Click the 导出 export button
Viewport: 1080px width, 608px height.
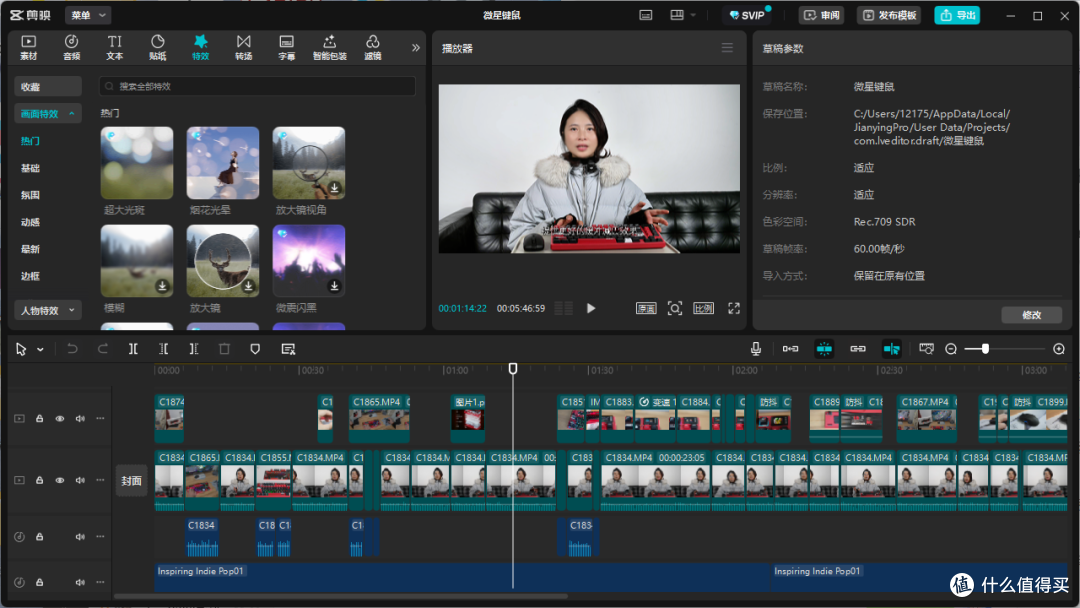tap(957, 15)
